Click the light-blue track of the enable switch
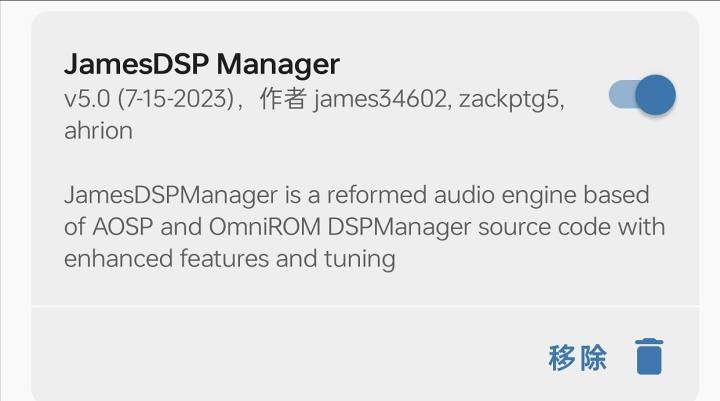The width and height of the screenshot is (720, 401). (620, 96)
